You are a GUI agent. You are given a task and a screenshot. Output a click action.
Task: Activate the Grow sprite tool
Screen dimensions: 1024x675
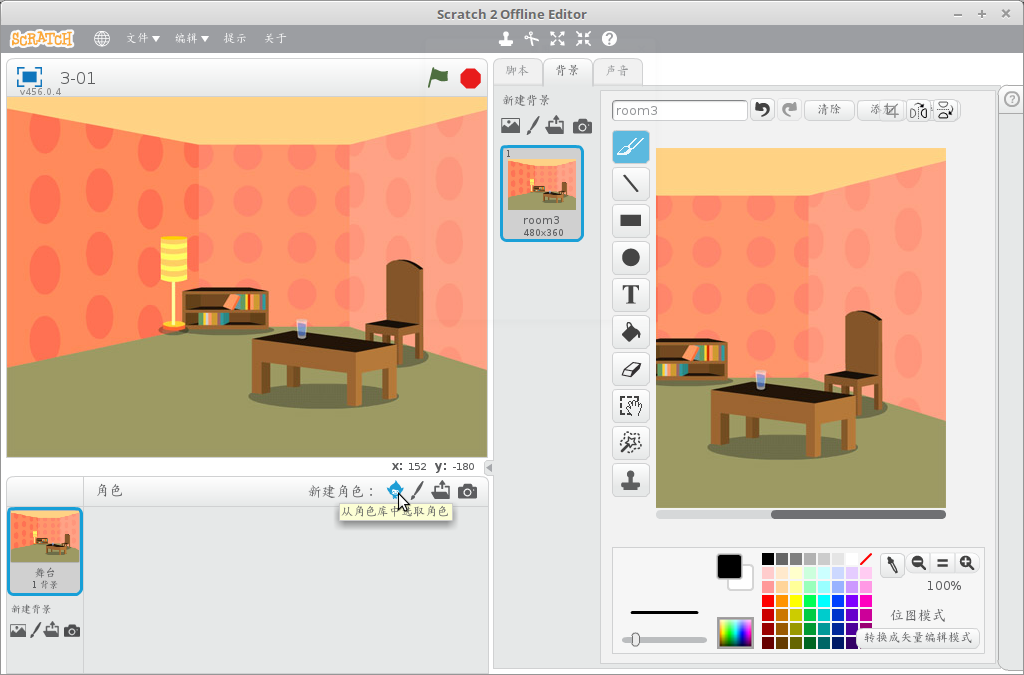pyautogui.click(x=557, y=39)
